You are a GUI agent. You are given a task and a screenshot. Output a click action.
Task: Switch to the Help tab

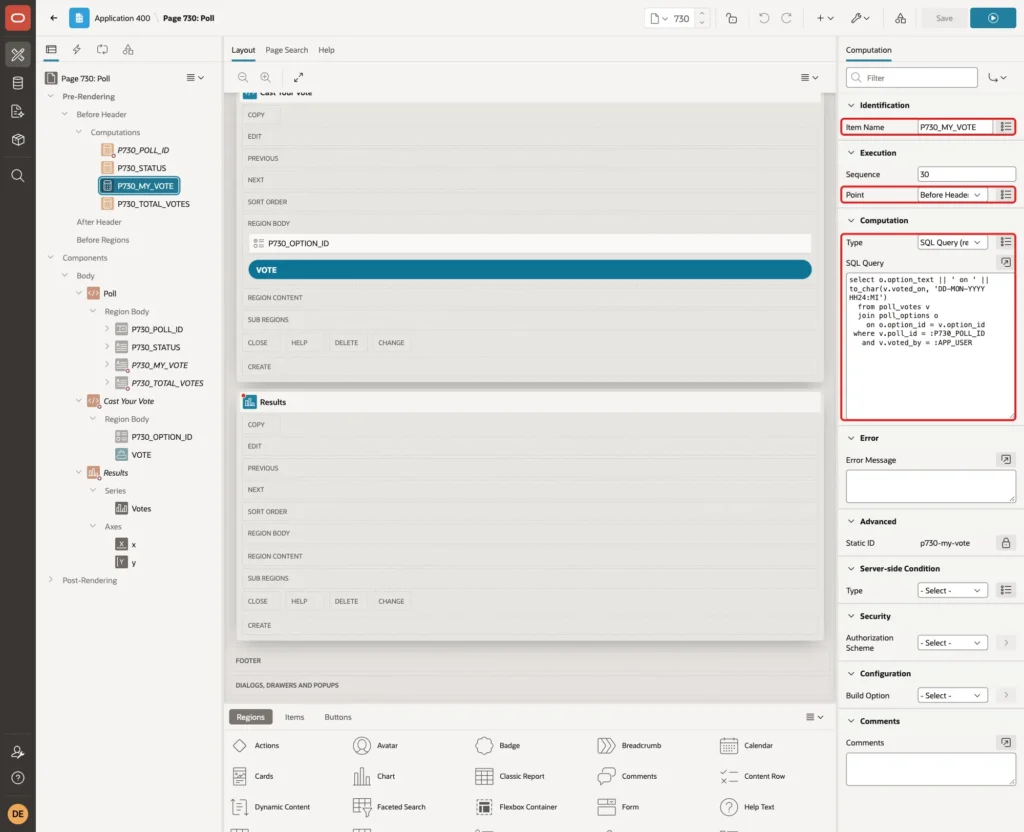click(x=327, y=50)
